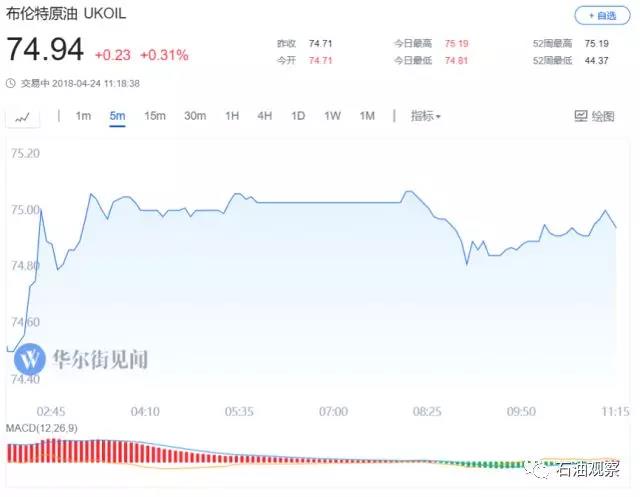This screenshot has height=497, width=640.
Task: Click the line chart type icon
Action: point(22,117)
